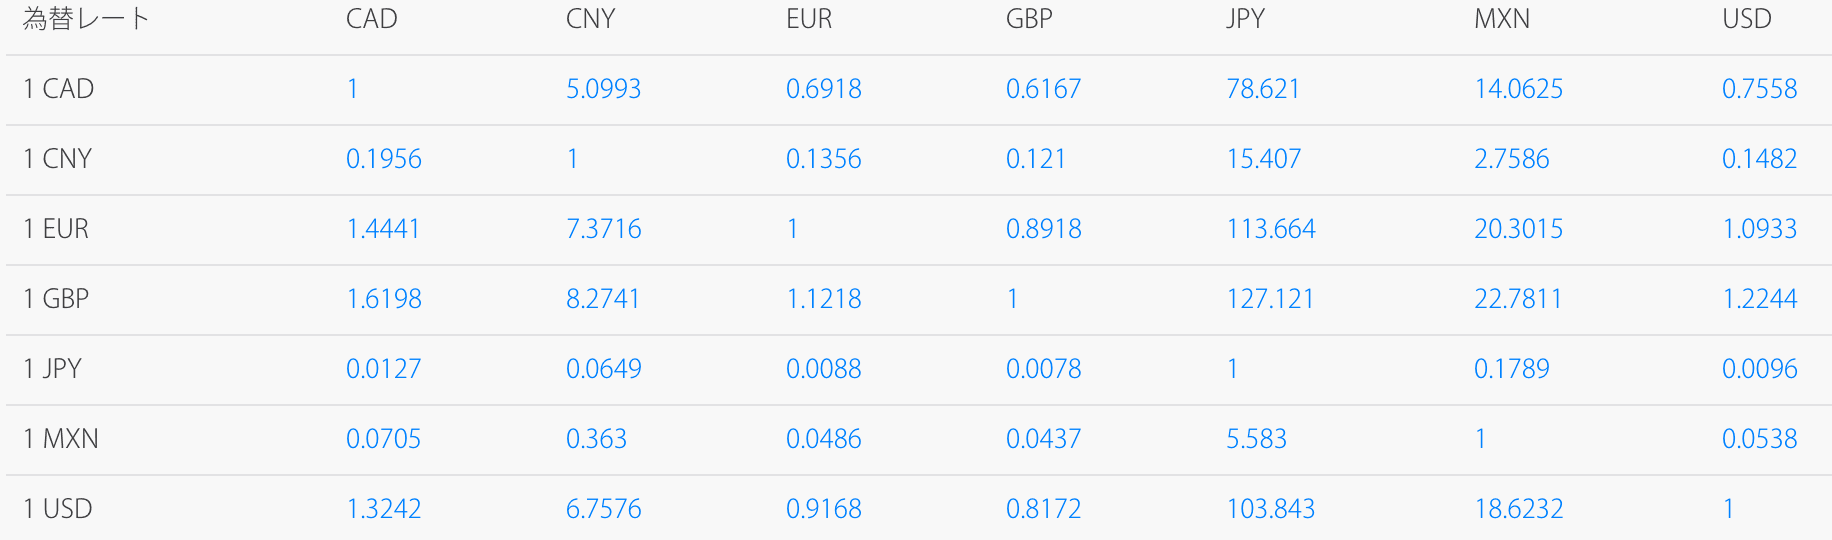Open the MXN to CNY rate 0.363
This screenshot has width=1832, height=540.
[596, 439]
